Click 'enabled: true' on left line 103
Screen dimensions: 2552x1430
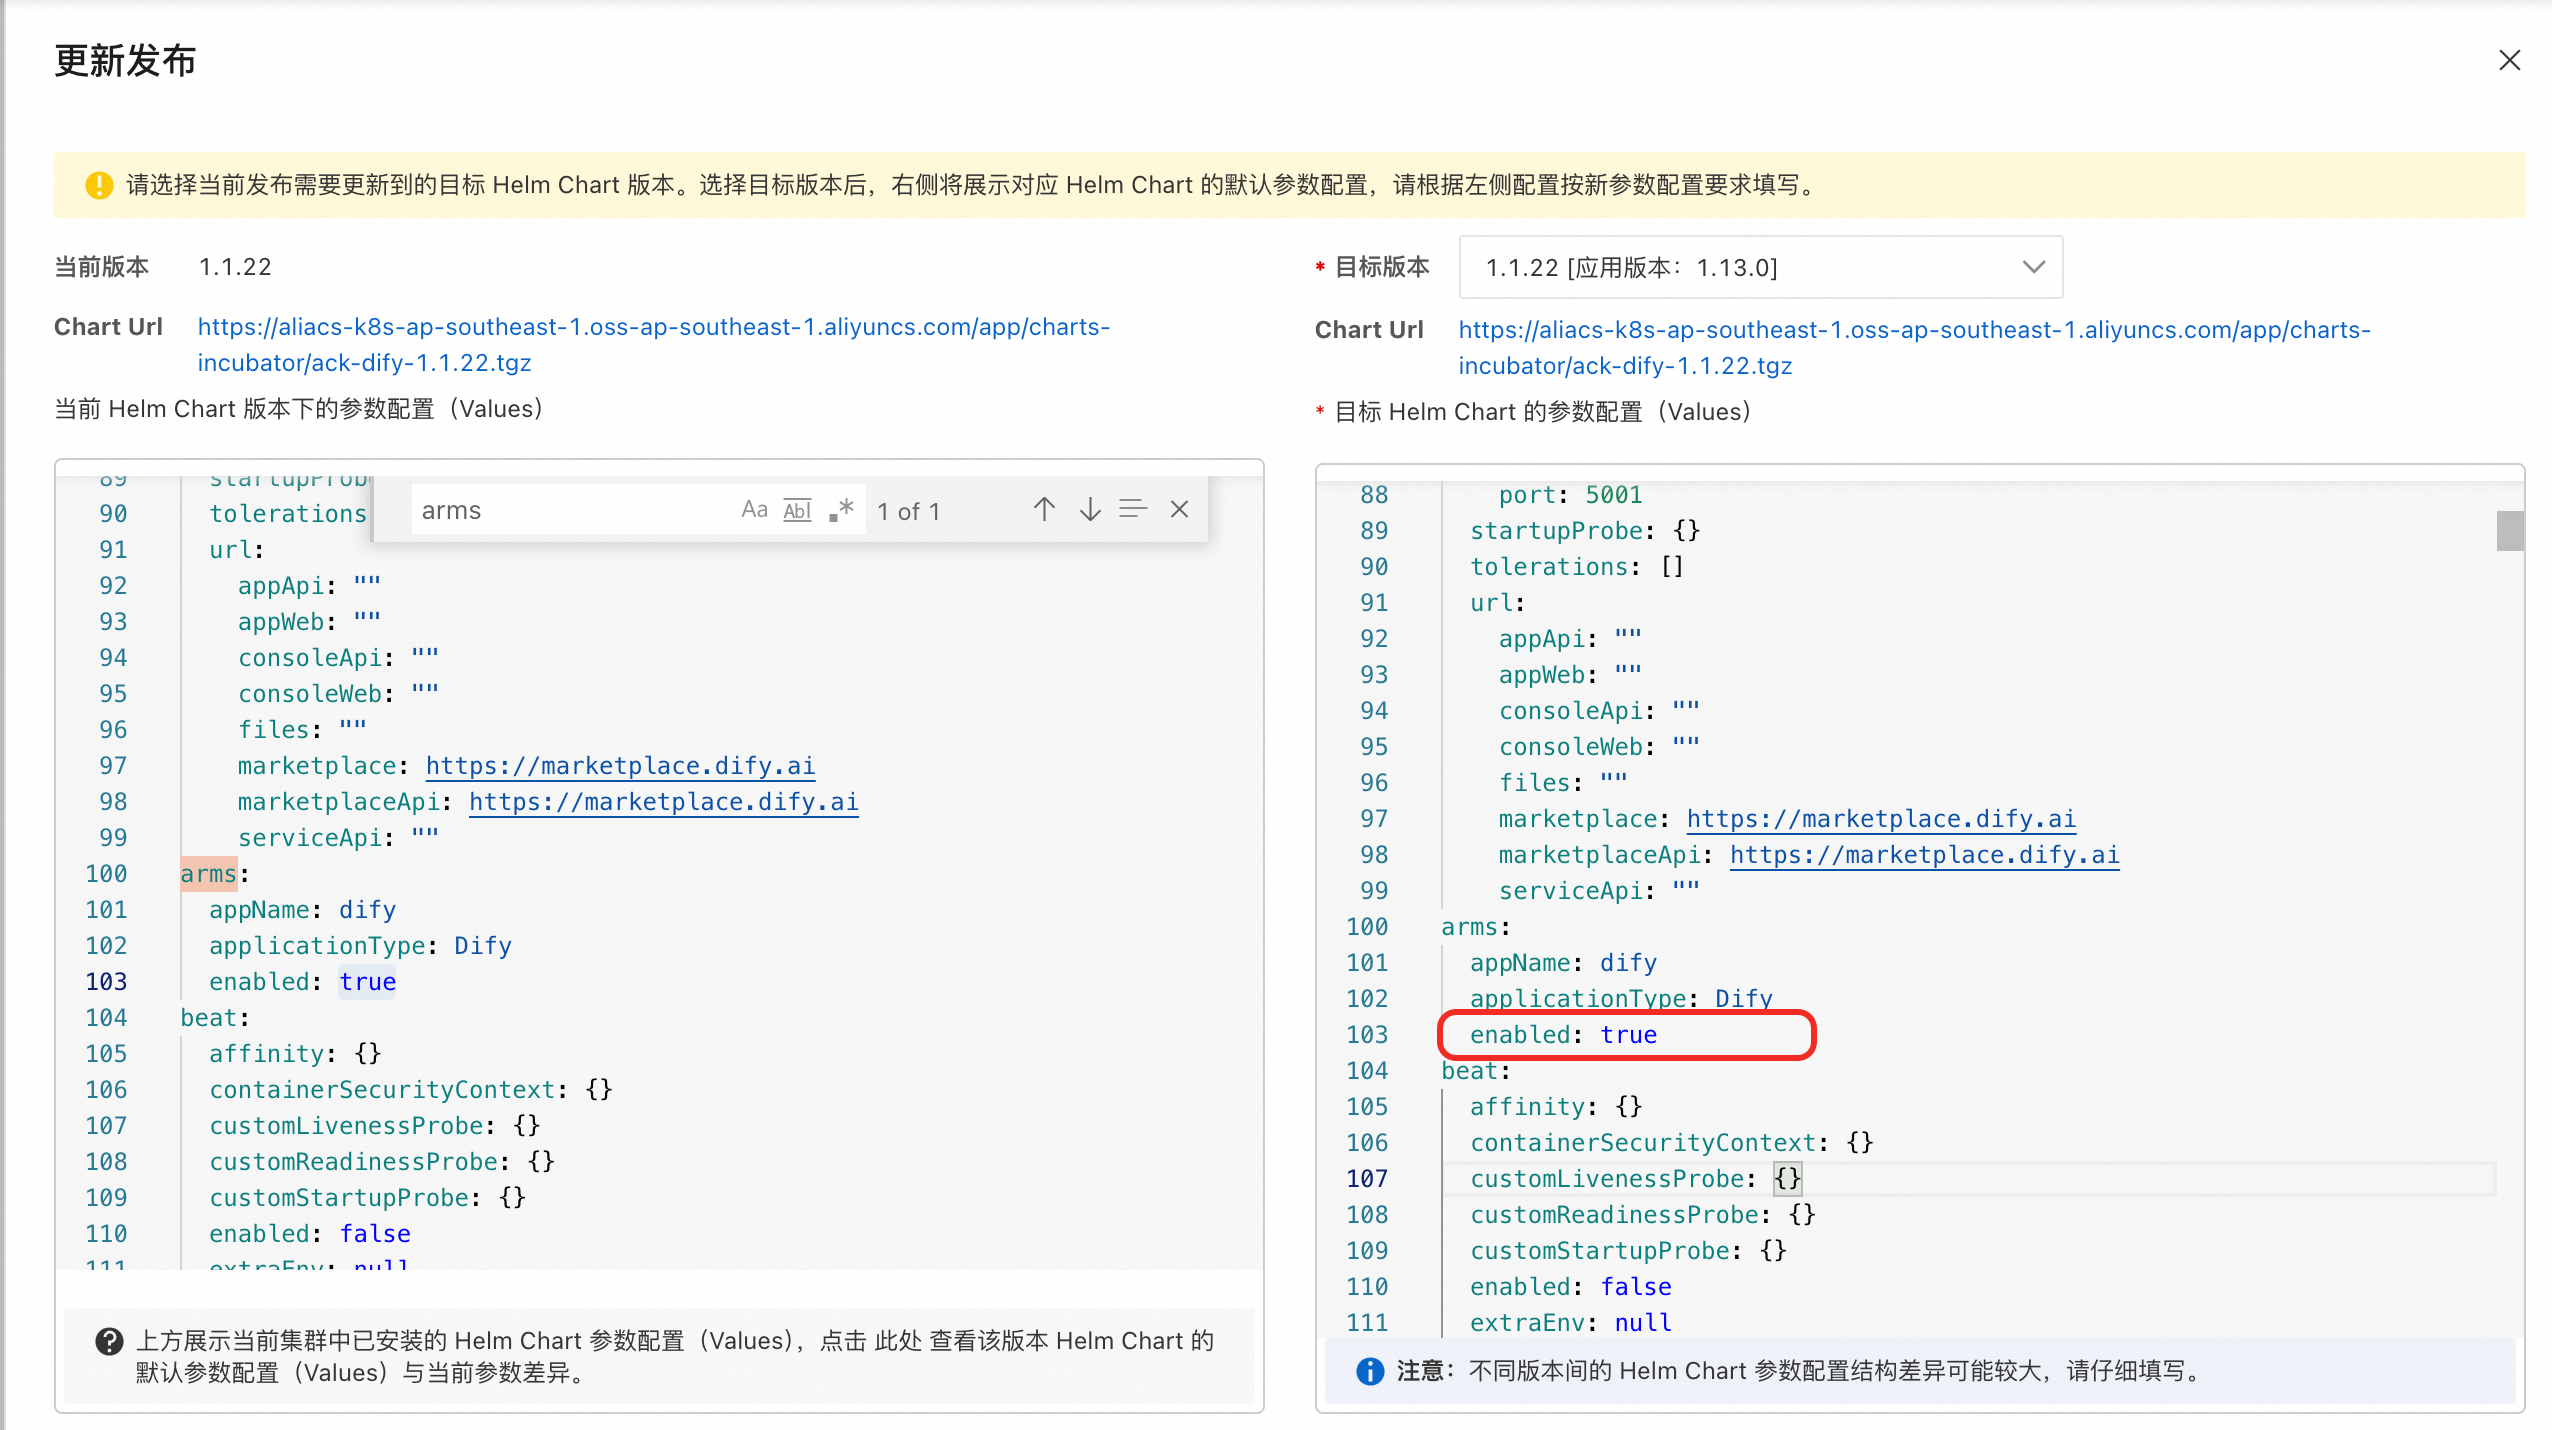302,982
